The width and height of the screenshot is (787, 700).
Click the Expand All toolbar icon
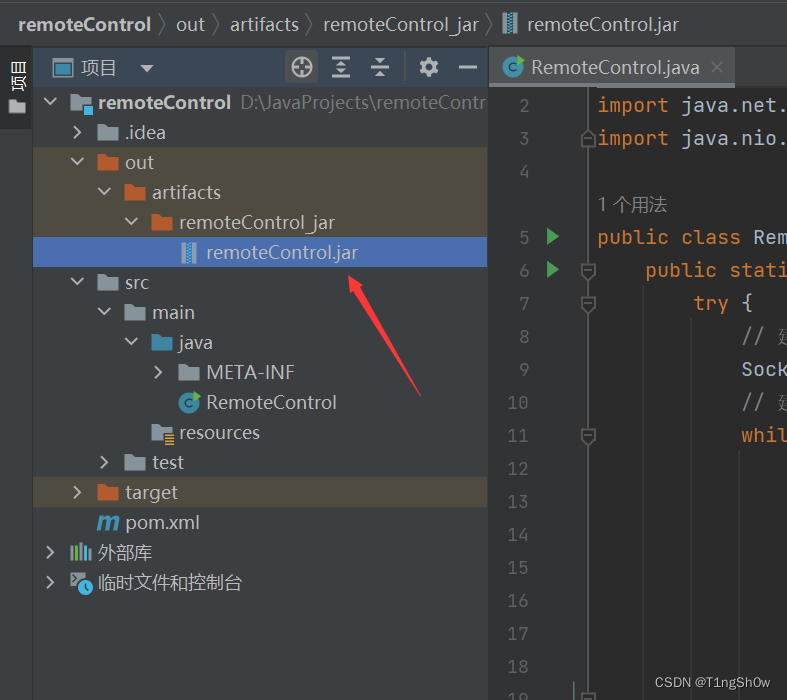coord(341,67)
